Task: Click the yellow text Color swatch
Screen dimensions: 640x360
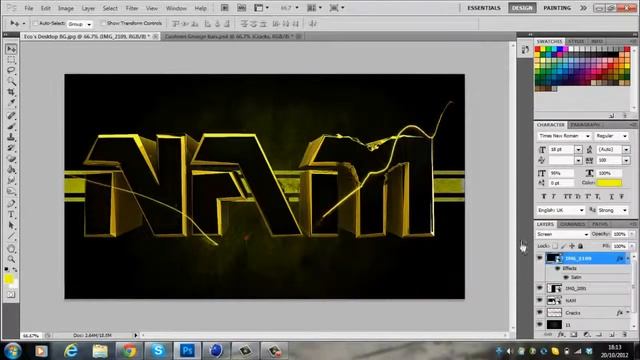Action: tap(609, 183)
